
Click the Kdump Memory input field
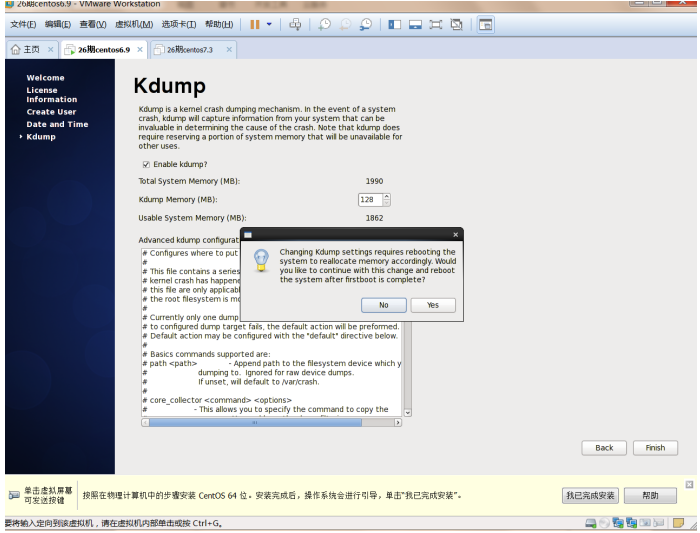coord(370,200)
